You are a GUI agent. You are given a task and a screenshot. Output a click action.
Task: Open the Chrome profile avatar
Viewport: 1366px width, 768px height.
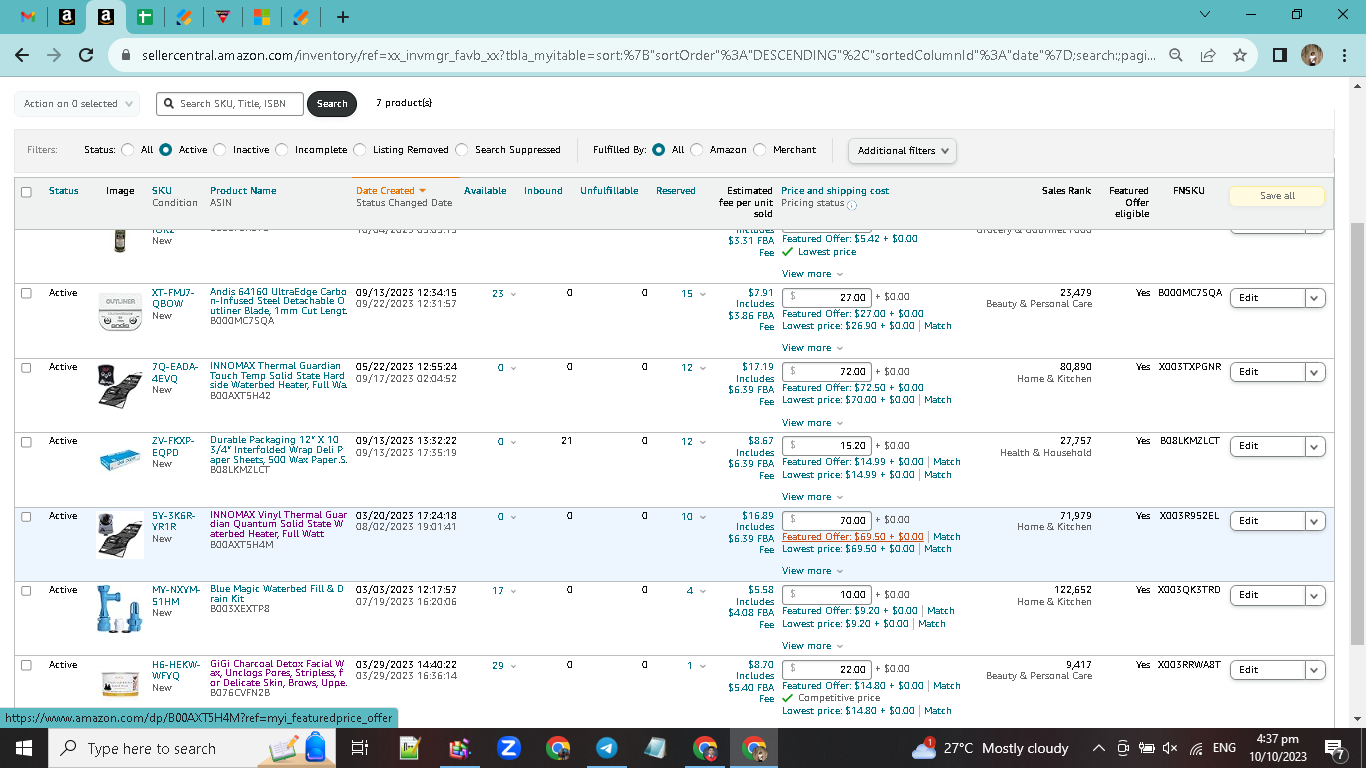1312,55
